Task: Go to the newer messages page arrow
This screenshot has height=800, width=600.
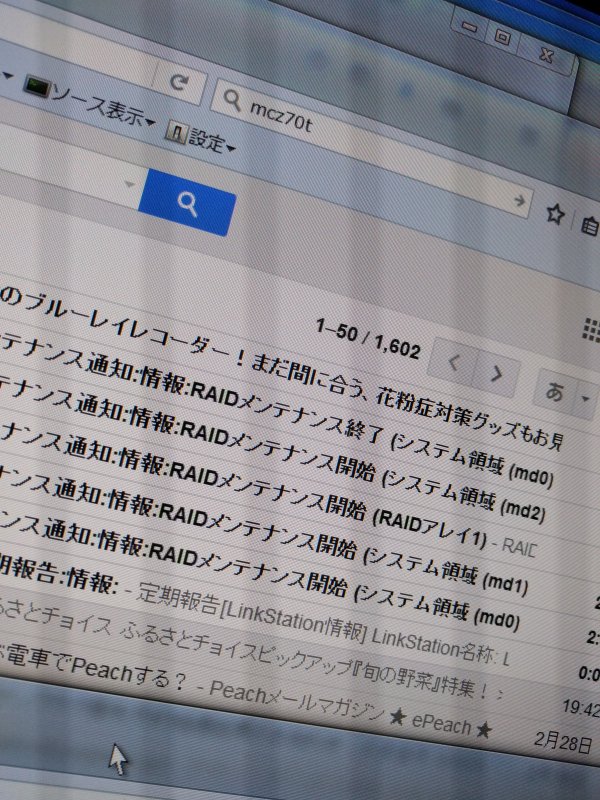Action: [x=454, y=363]
